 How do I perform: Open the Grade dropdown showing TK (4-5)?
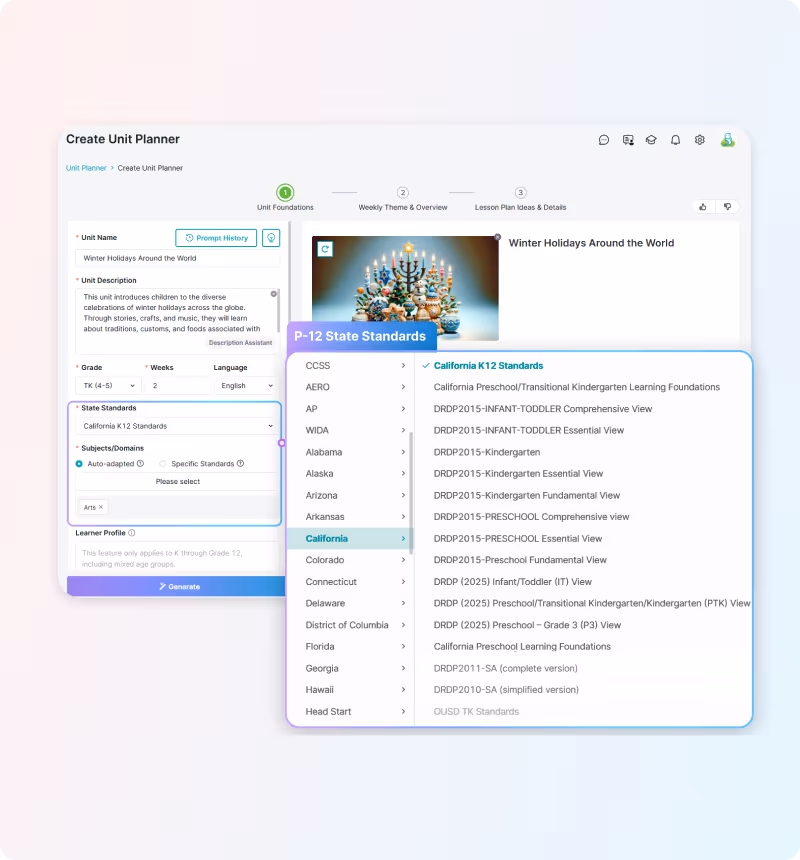tap(109, 386)
